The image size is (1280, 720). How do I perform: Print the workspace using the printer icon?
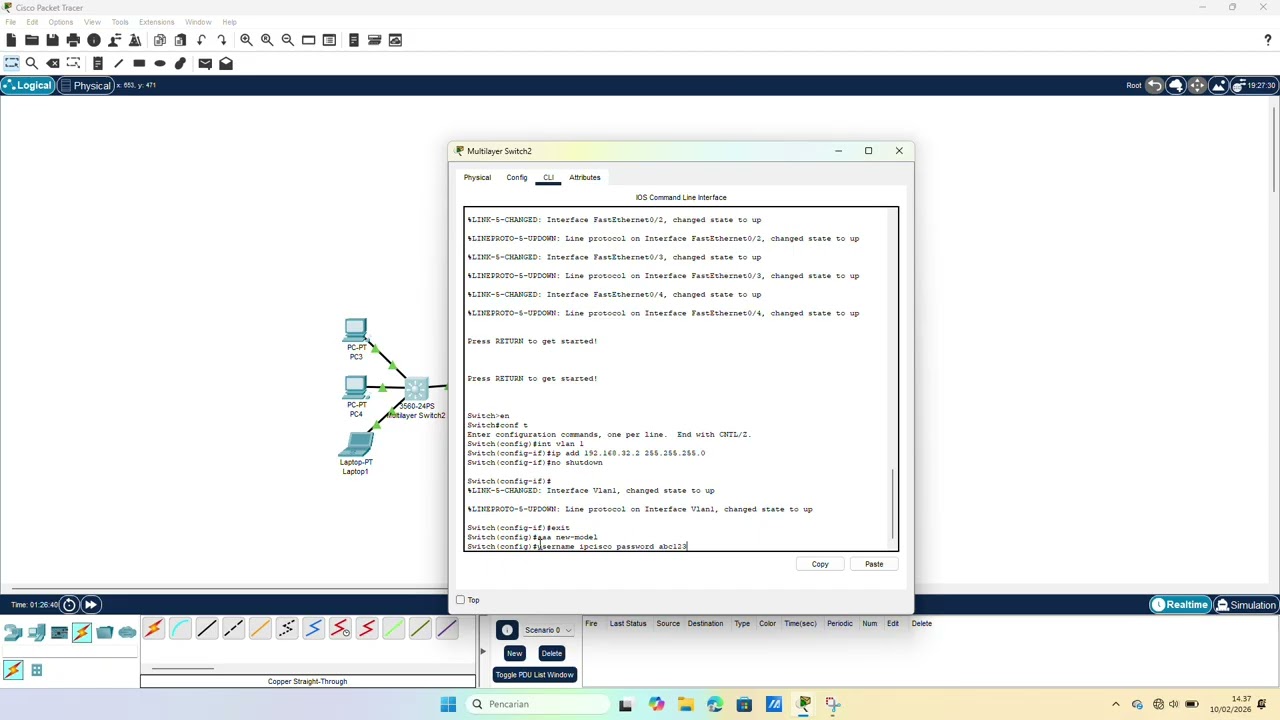(73, 40)
